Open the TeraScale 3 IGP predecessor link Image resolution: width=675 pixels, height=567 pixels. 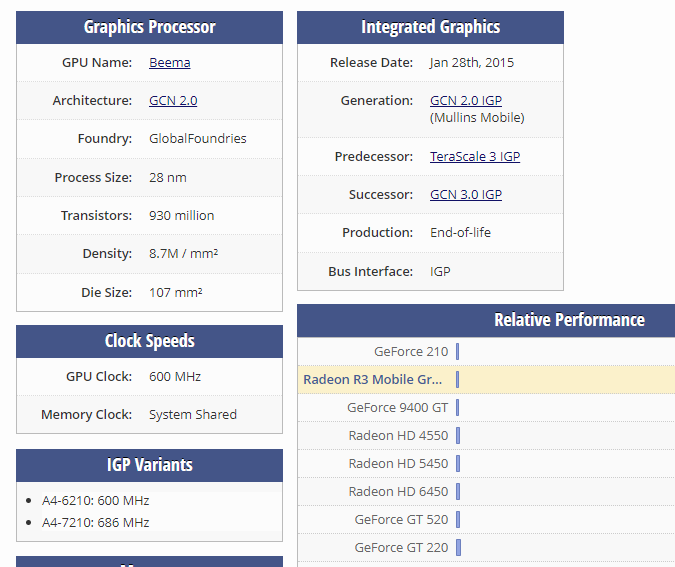click(475, 157)
